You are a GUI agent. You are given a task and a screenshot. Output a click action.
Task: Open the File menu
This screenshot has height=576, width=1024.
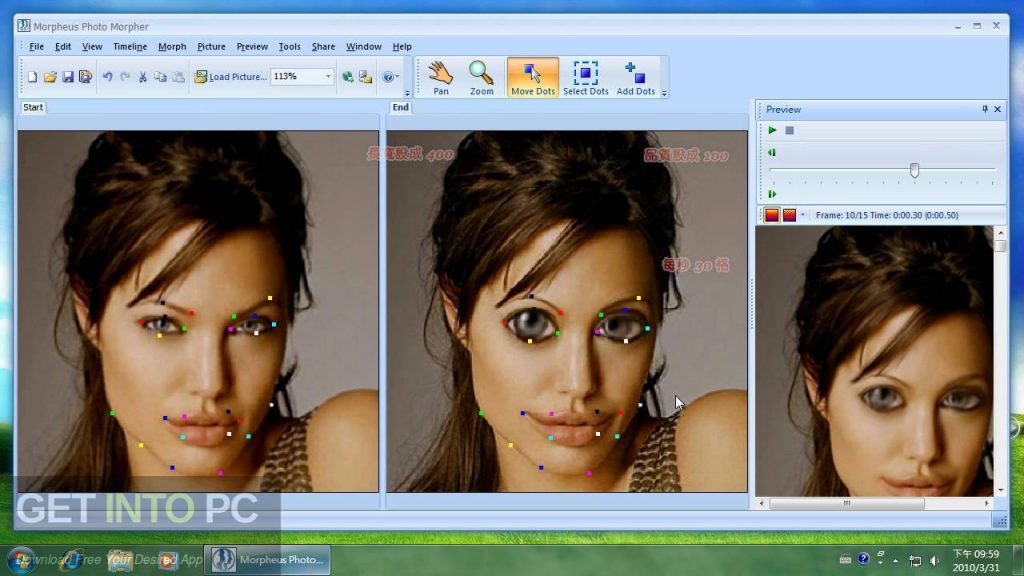[x=37, y=46]
